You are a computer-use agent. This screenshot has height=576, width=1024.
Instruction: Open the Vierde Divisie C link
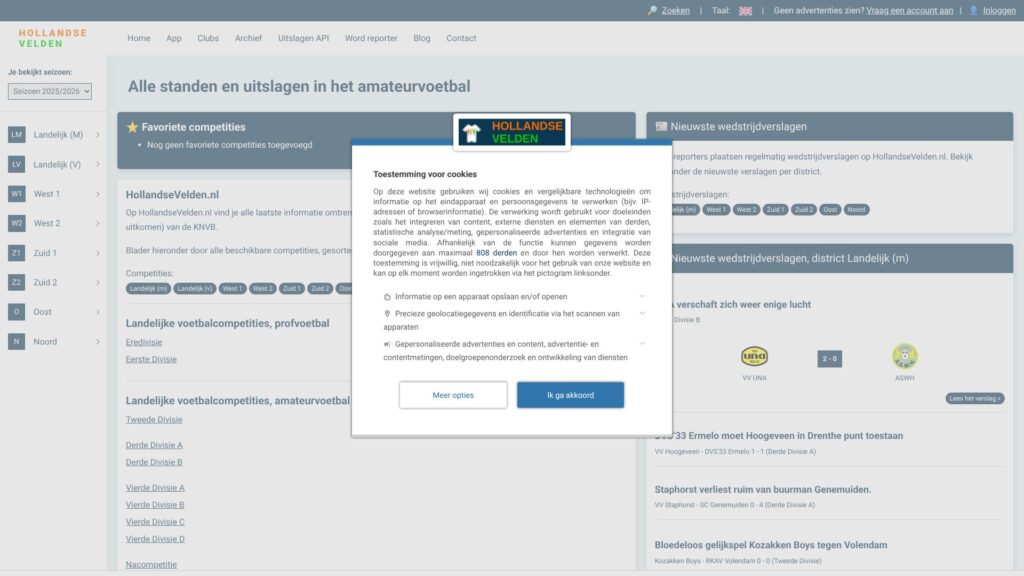(x=155, y=522)
